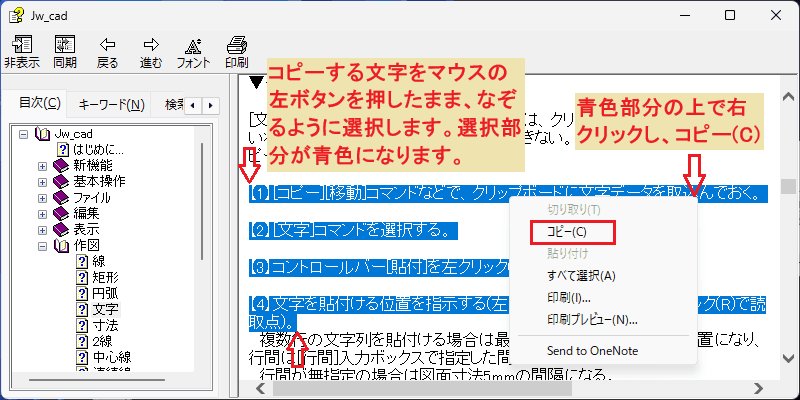Image resolution: width=800 pixels, height=400 pixels.
Task: Click the content pane's down scroll arrow
Action: (788, 358)
